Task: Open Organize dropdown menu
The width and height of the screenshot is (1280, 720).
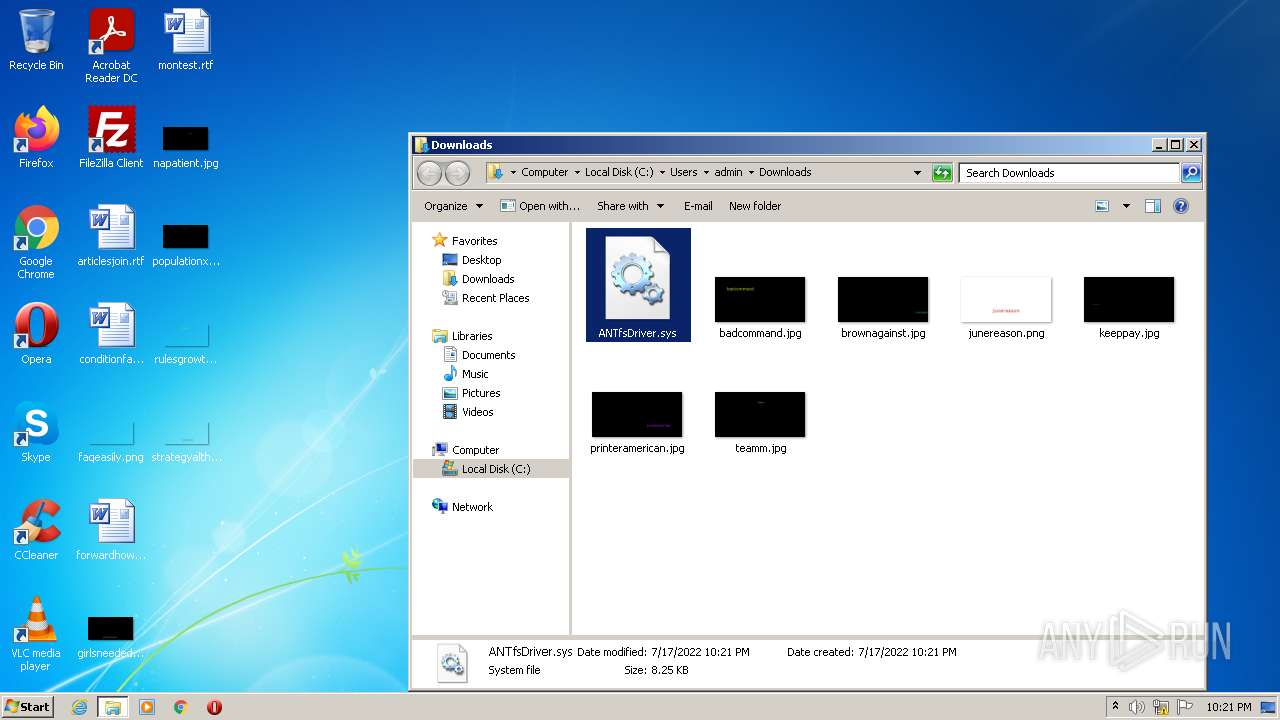Action: click(453, 206)
